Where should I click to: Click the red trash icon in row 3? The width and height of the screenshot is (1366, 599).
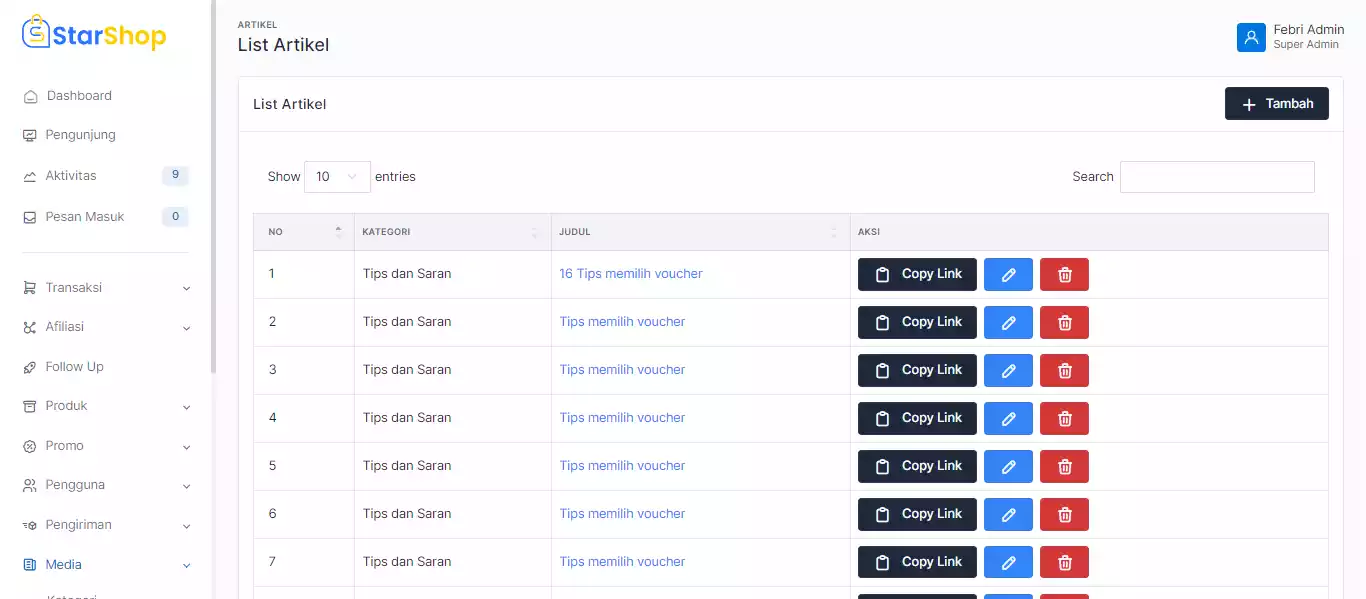pyautogui.click(x=1064, y=371)
